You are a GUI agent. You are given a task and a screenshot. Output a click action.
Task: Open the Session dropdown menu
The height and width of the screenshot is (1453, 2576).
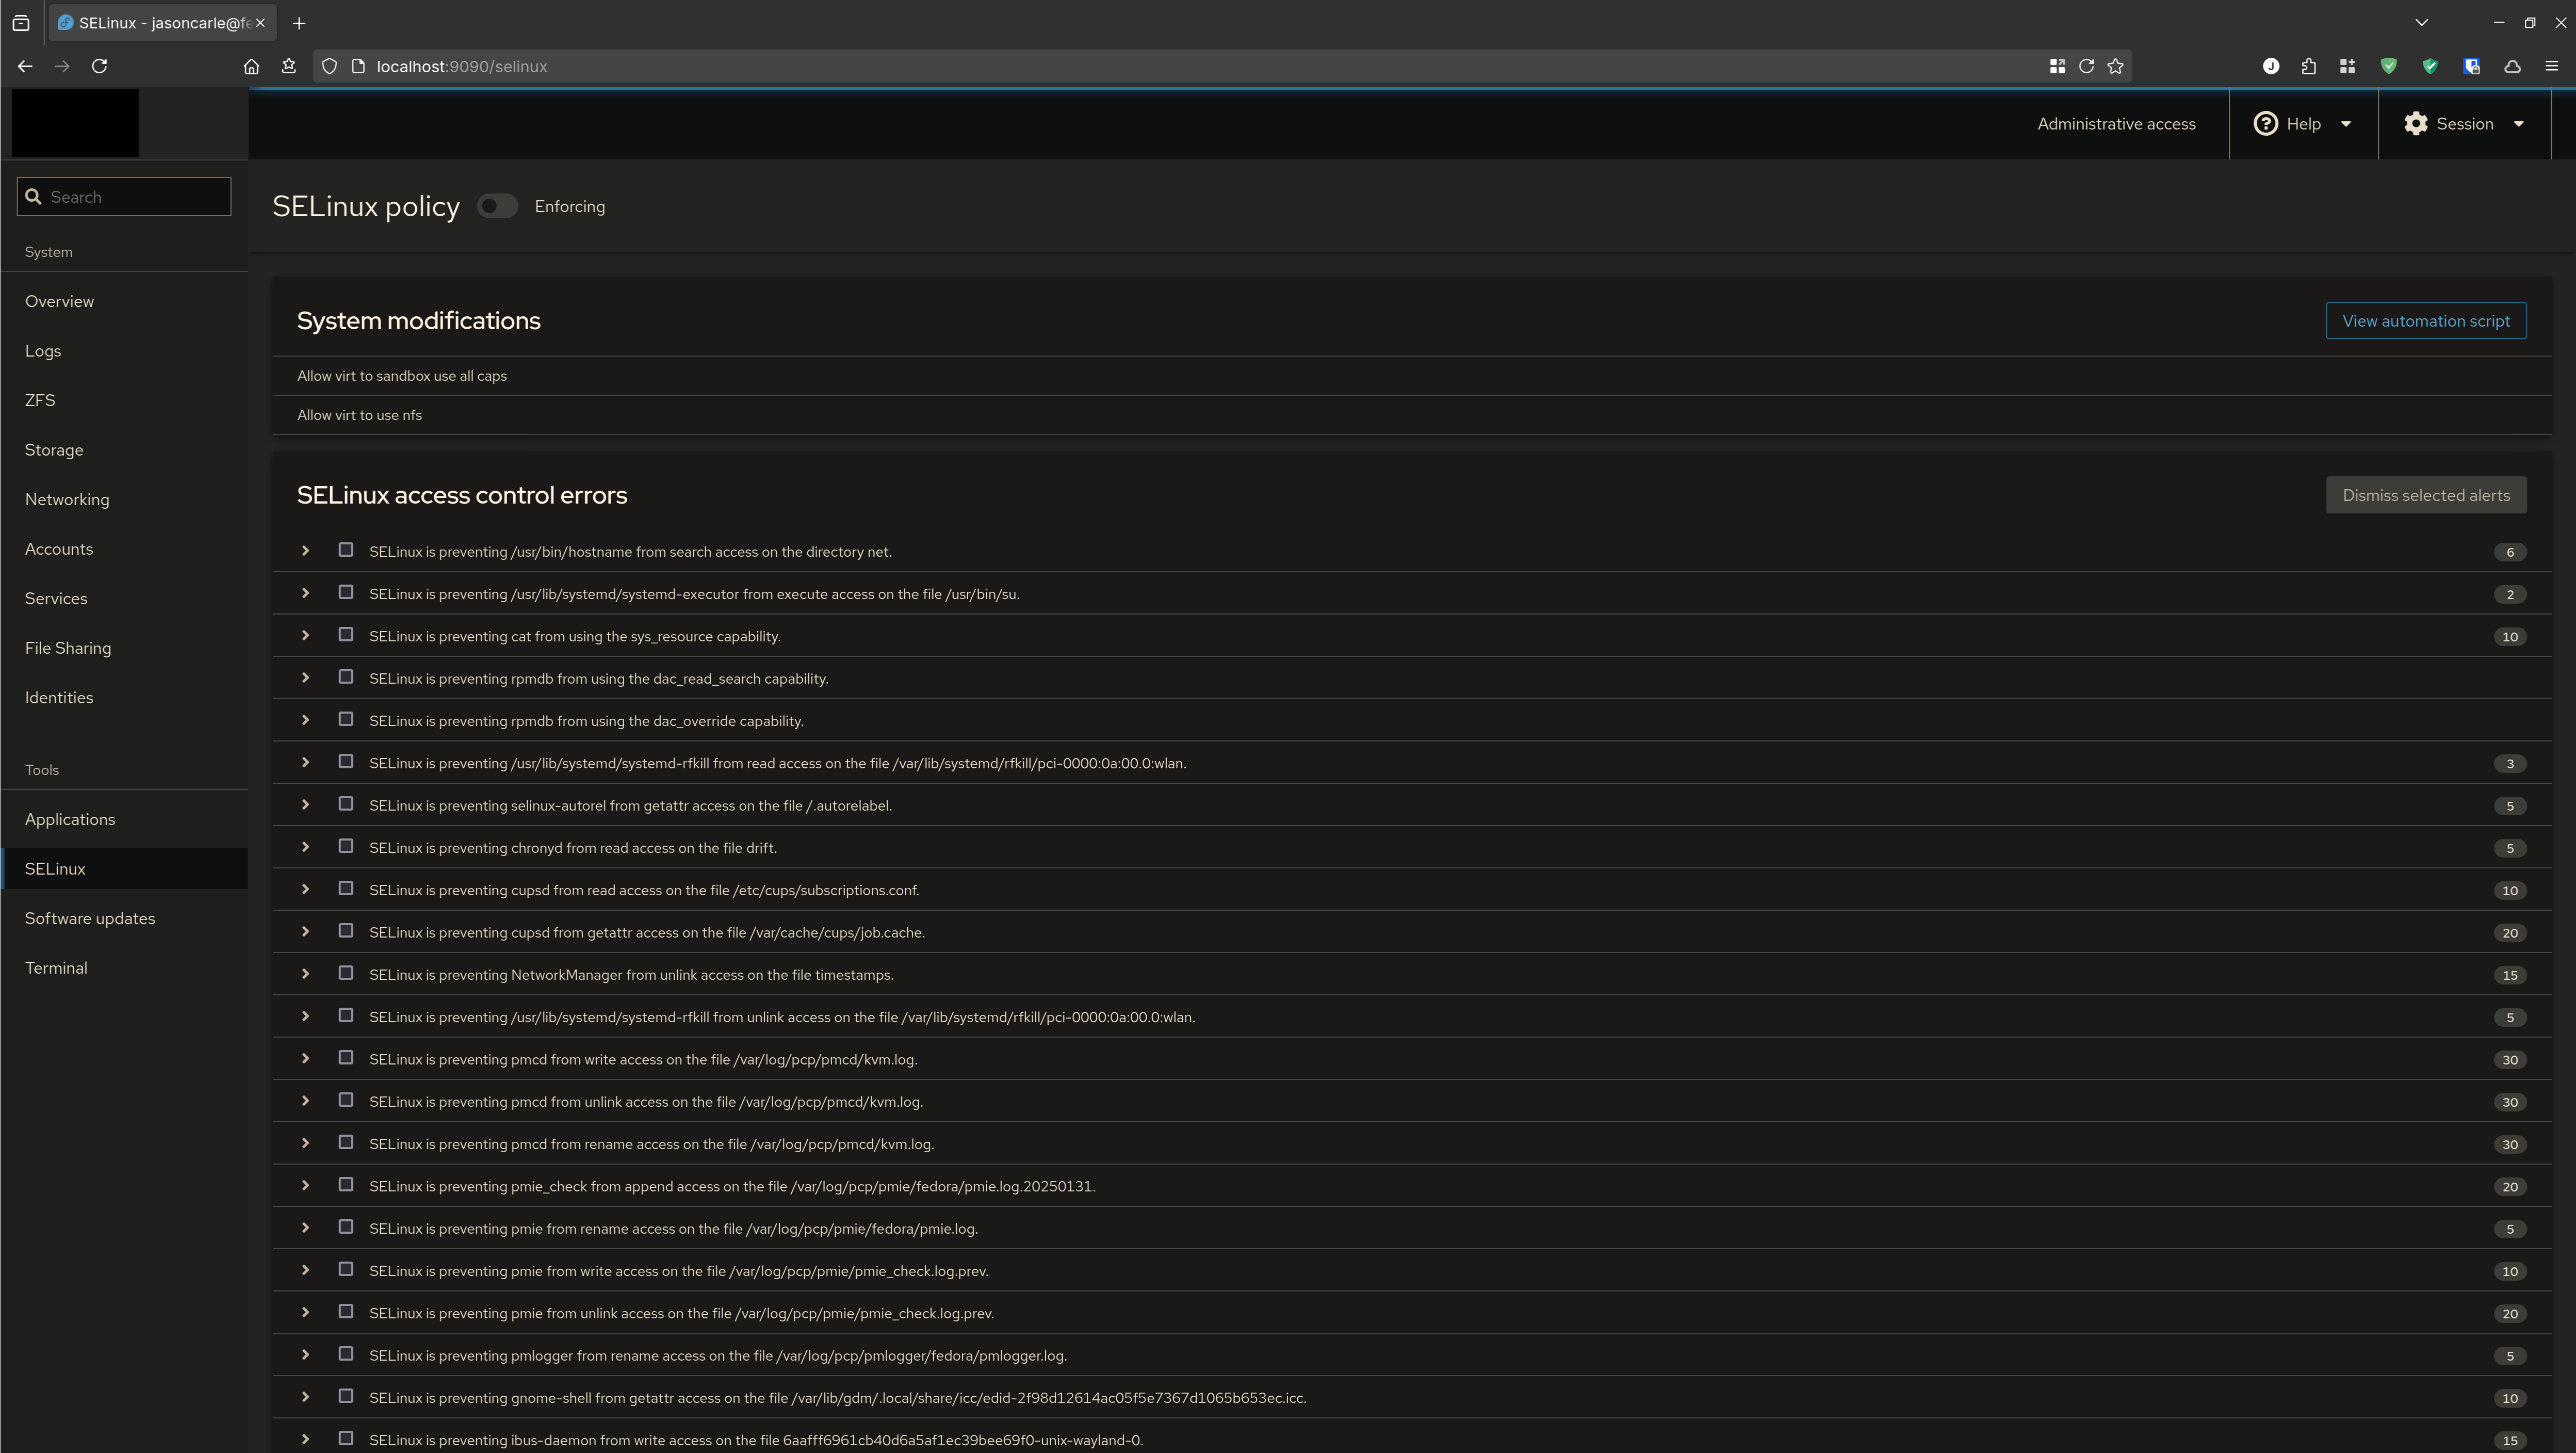(2464, 124)
